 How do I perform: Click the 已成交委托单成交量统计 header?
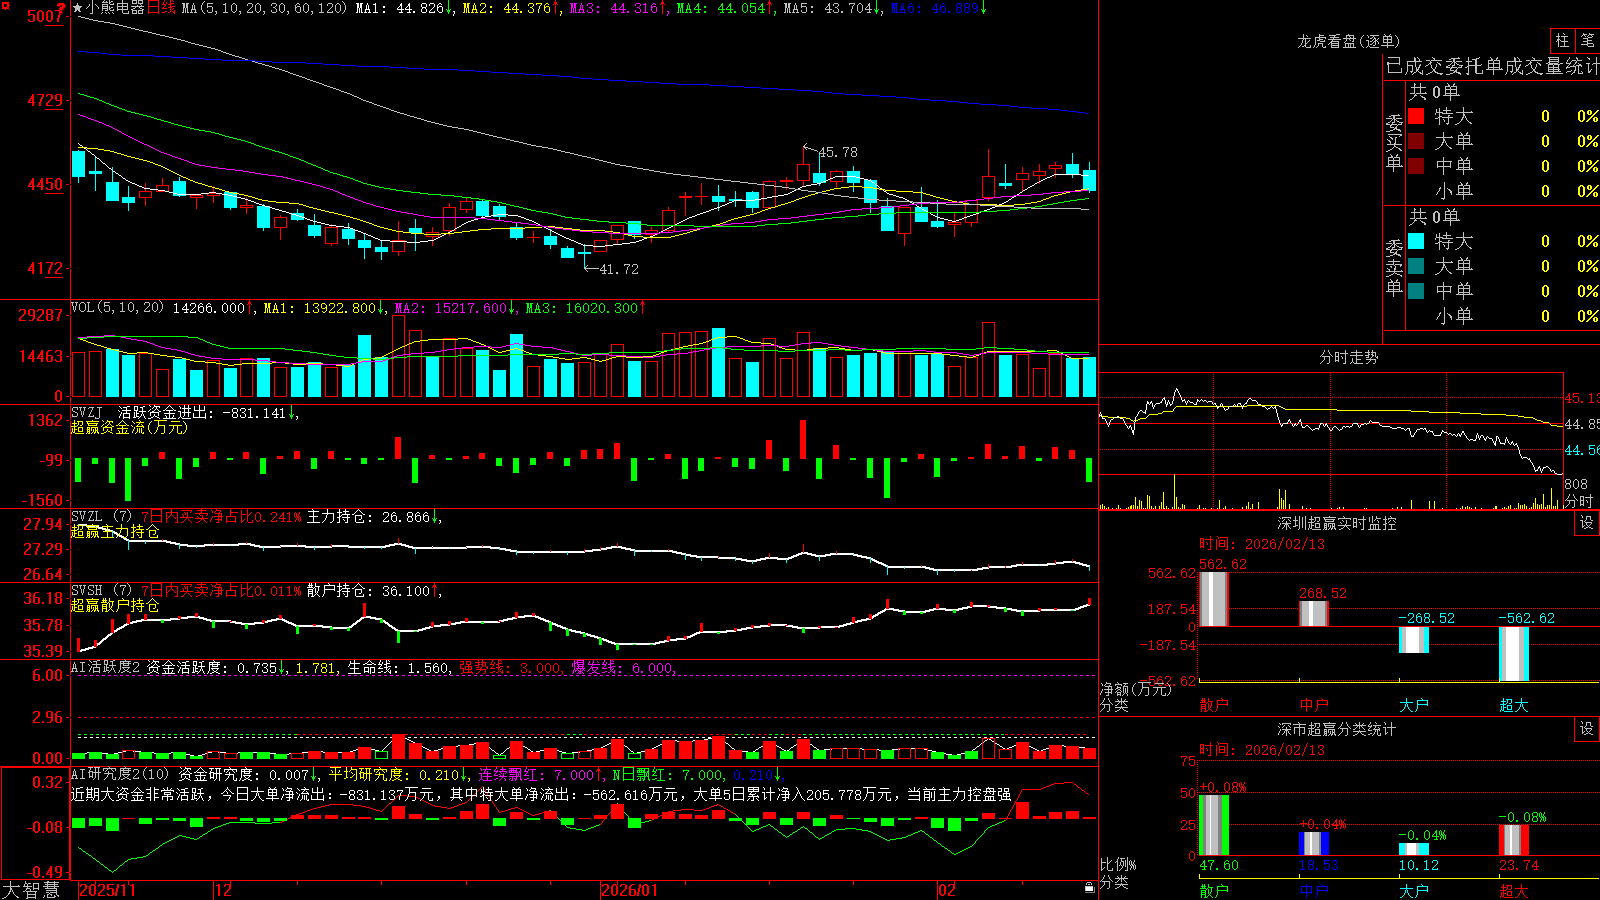[1492, 66]
